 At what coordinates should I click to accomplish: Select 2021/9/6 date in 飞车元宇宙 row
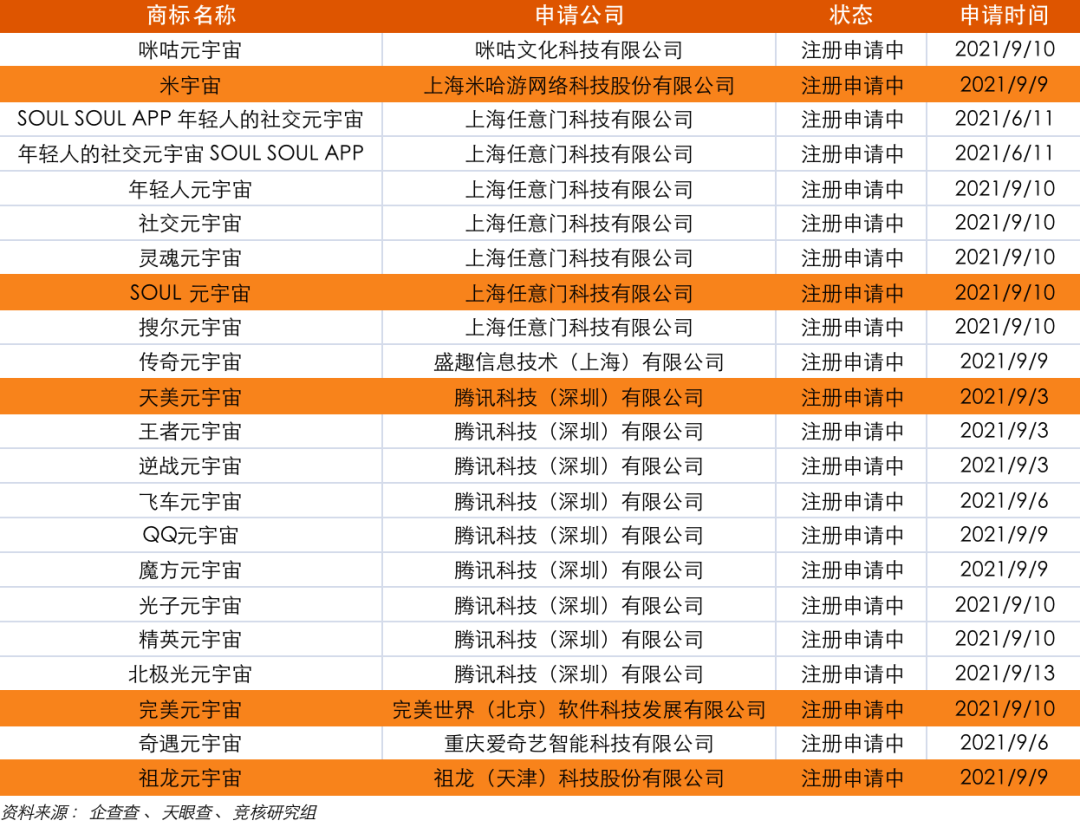(x=1004, y=501)
